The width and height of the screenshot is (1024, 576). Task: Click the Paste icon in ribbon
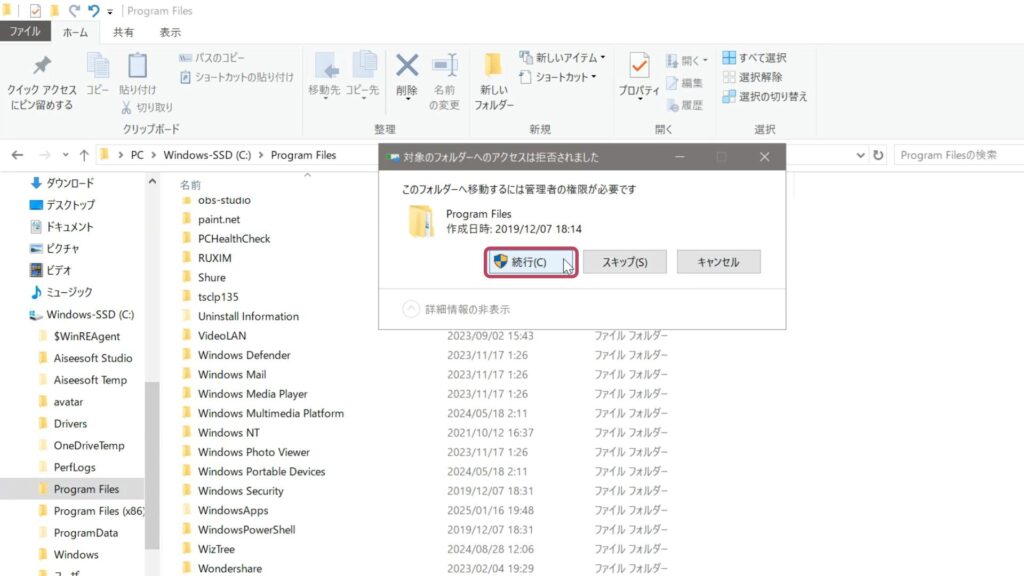(x=138, y=66)
